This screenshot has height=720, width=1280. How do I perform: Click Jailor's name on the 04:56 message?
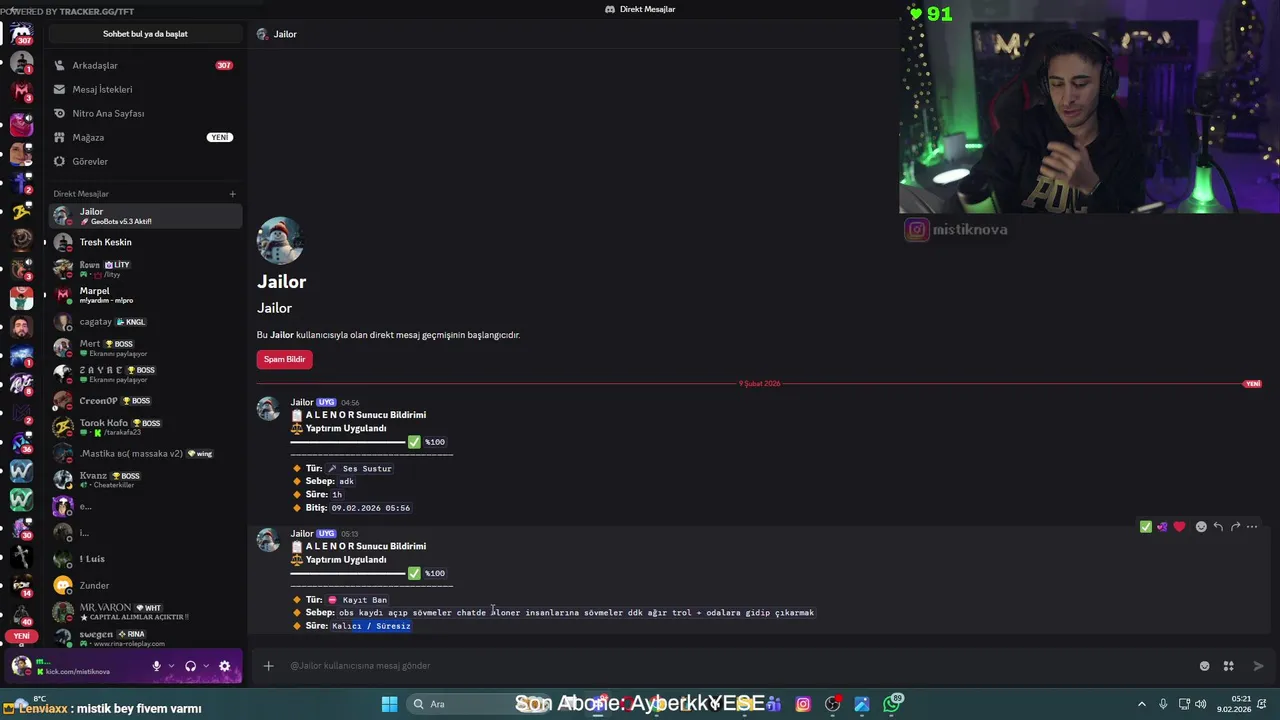(x=302, y=402)
